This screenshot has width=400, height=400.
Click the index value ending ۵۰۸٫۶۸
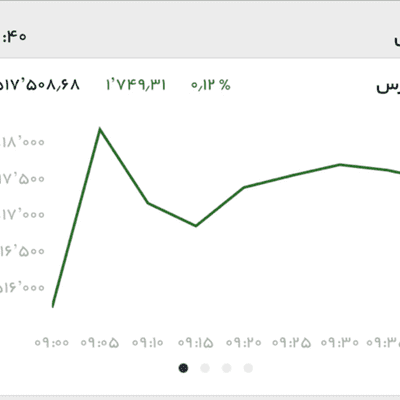pyautogui.click(x=39, y=85)
